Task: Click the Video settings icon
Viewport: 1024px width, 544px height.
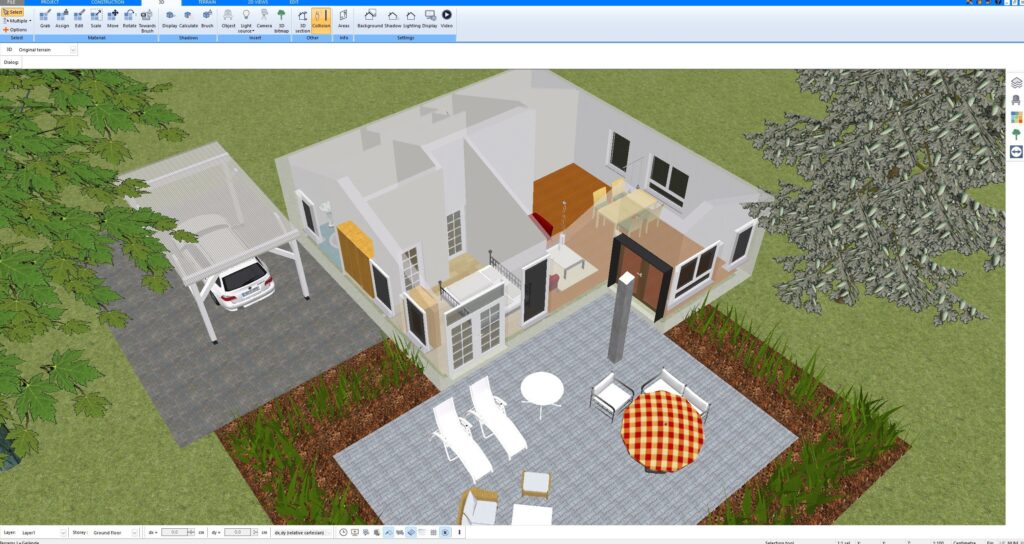Action: (x=446, y=18)
